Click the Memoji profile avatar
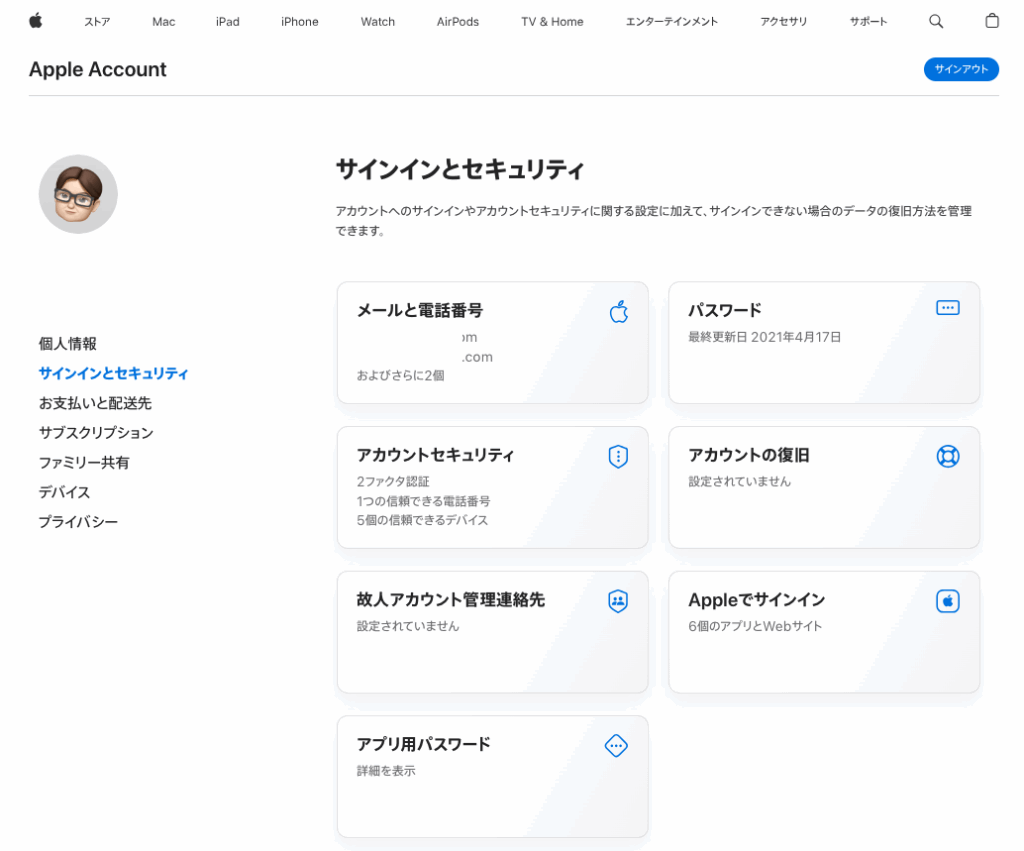The height and width of the screenshot is (851, 1024). click(78, 194)
